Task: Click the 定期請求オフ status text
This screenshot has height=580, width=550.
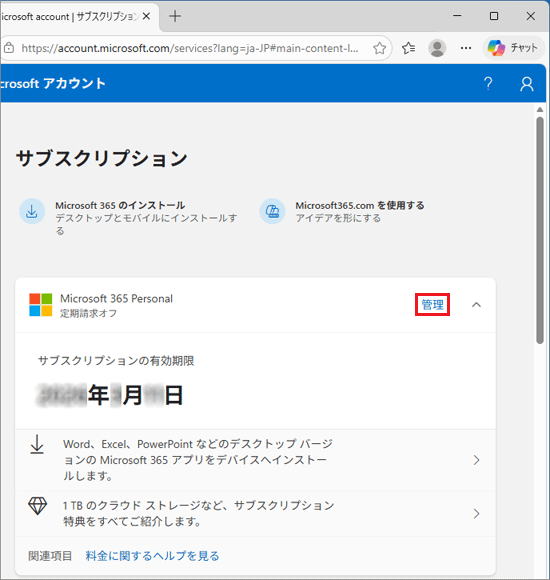Action: pos(88,313)
